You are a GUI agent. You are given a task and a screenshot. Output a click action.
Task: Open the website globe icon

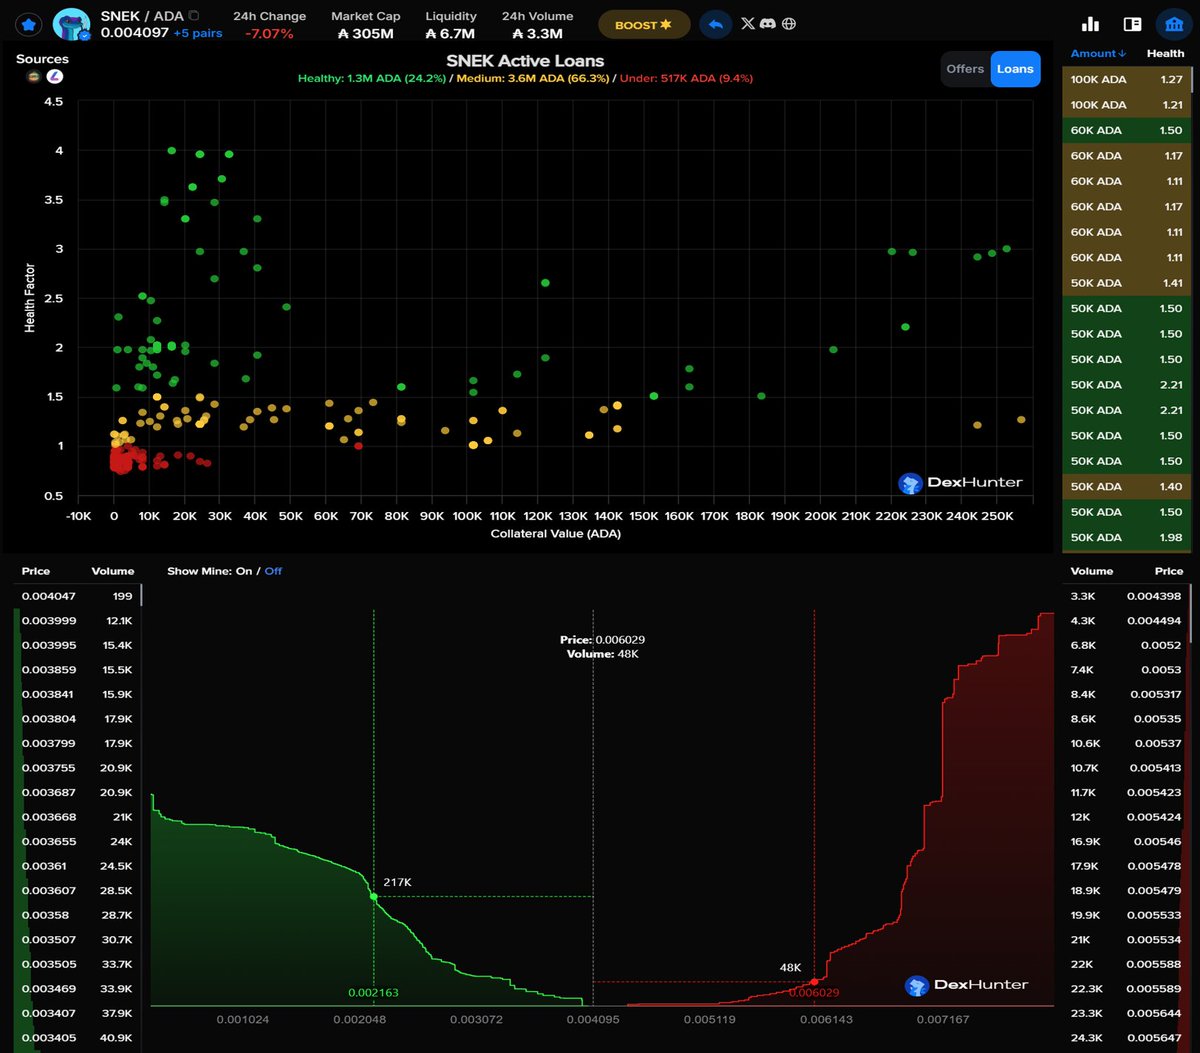pos(789,24)
